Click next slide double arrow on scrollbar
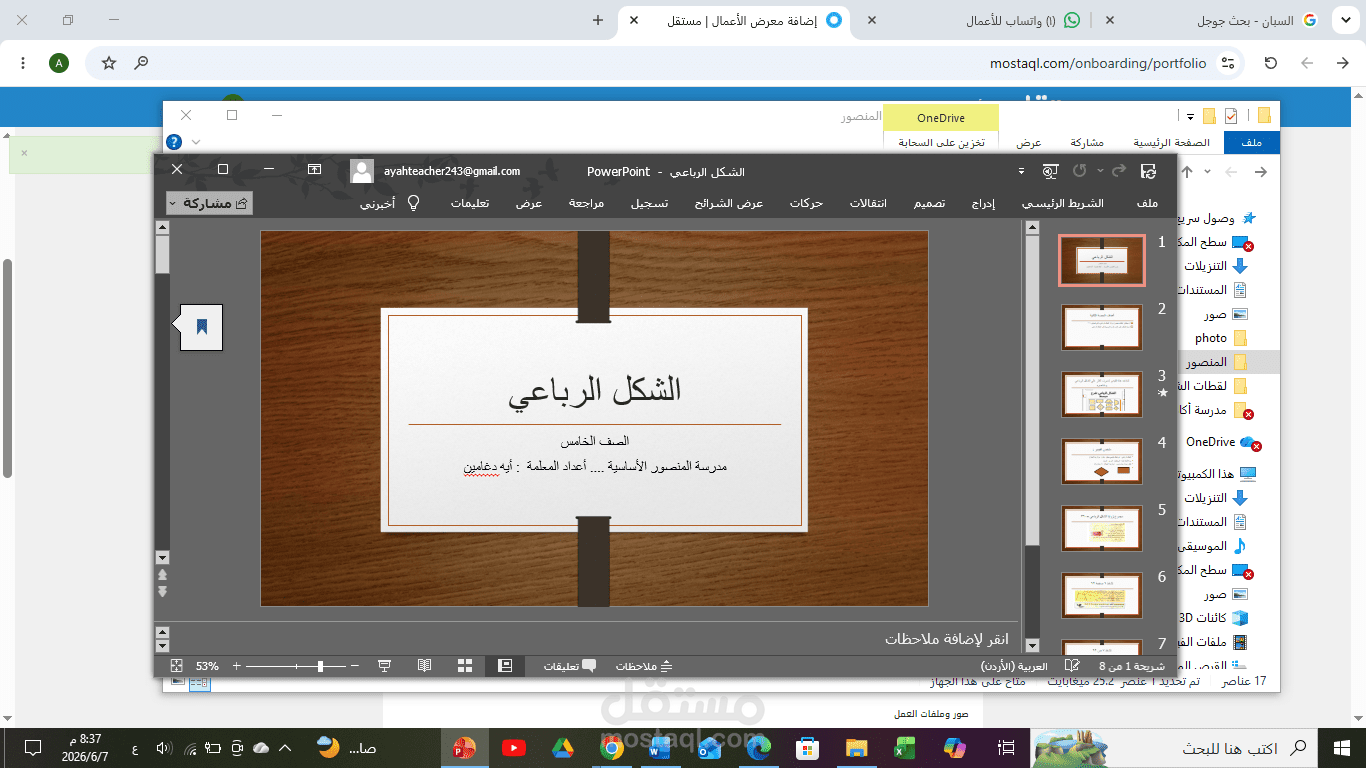 point(163,592)
